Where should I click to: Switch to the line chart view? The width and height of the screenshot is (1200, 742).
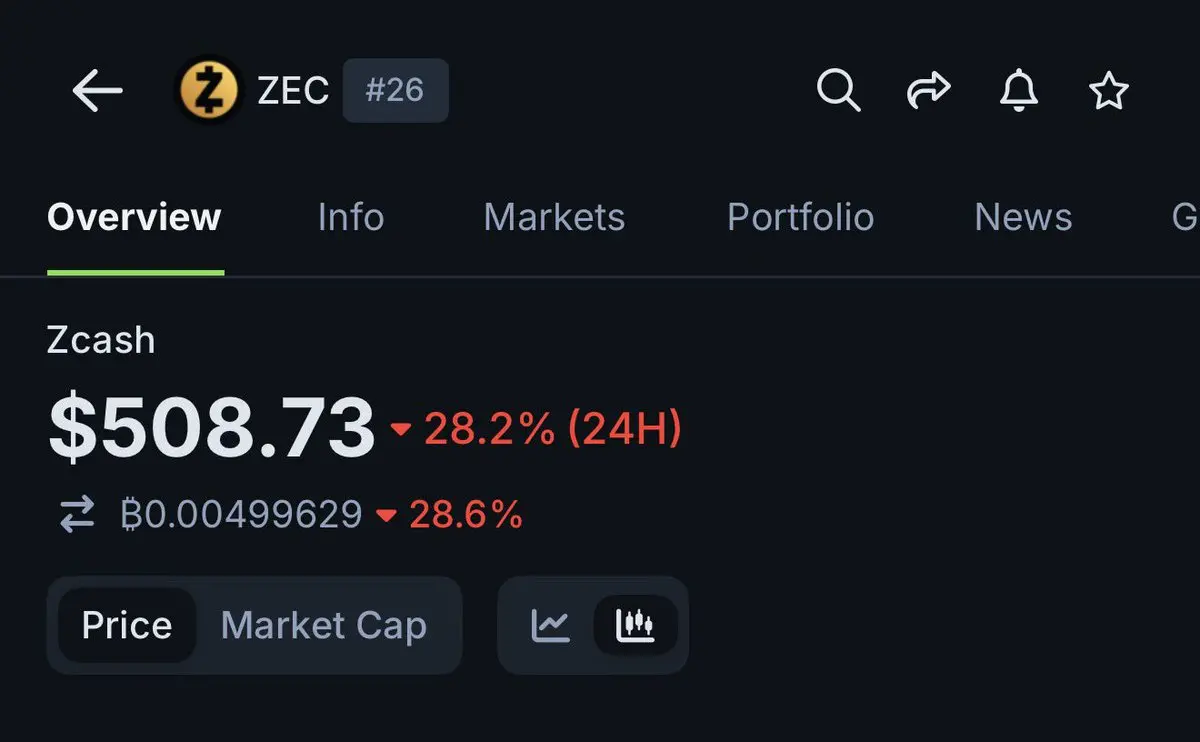point(551,626)
